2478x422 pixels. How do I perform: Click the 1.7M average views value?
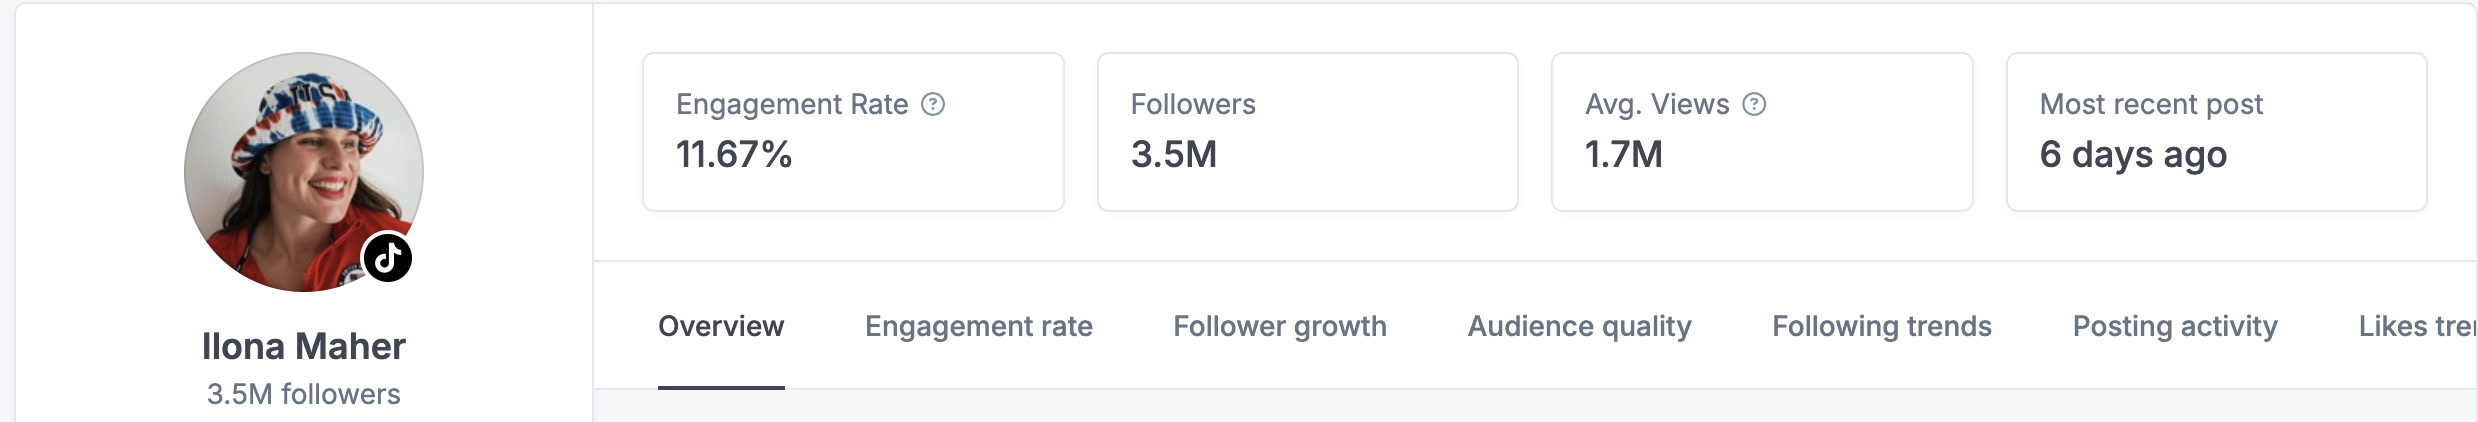pyautogui.click(x=1623, y=154)
